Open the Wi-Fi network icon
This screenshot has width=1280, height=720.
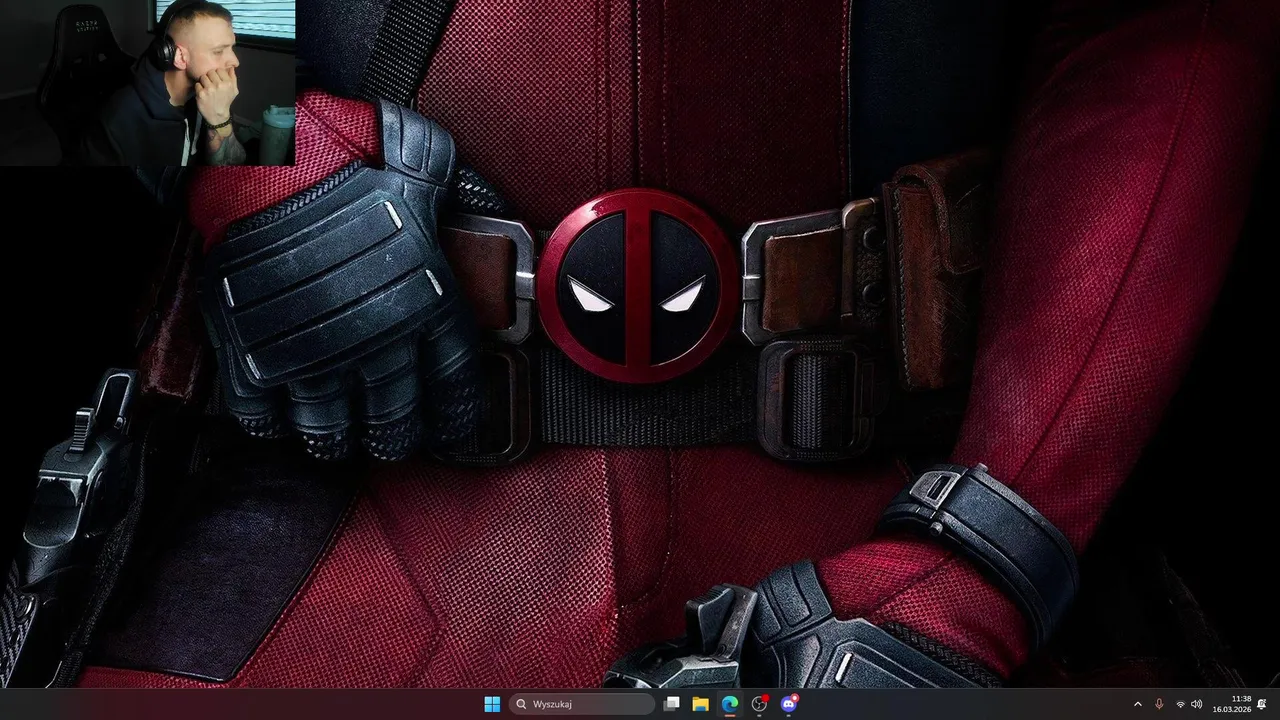coord(1180,704)
